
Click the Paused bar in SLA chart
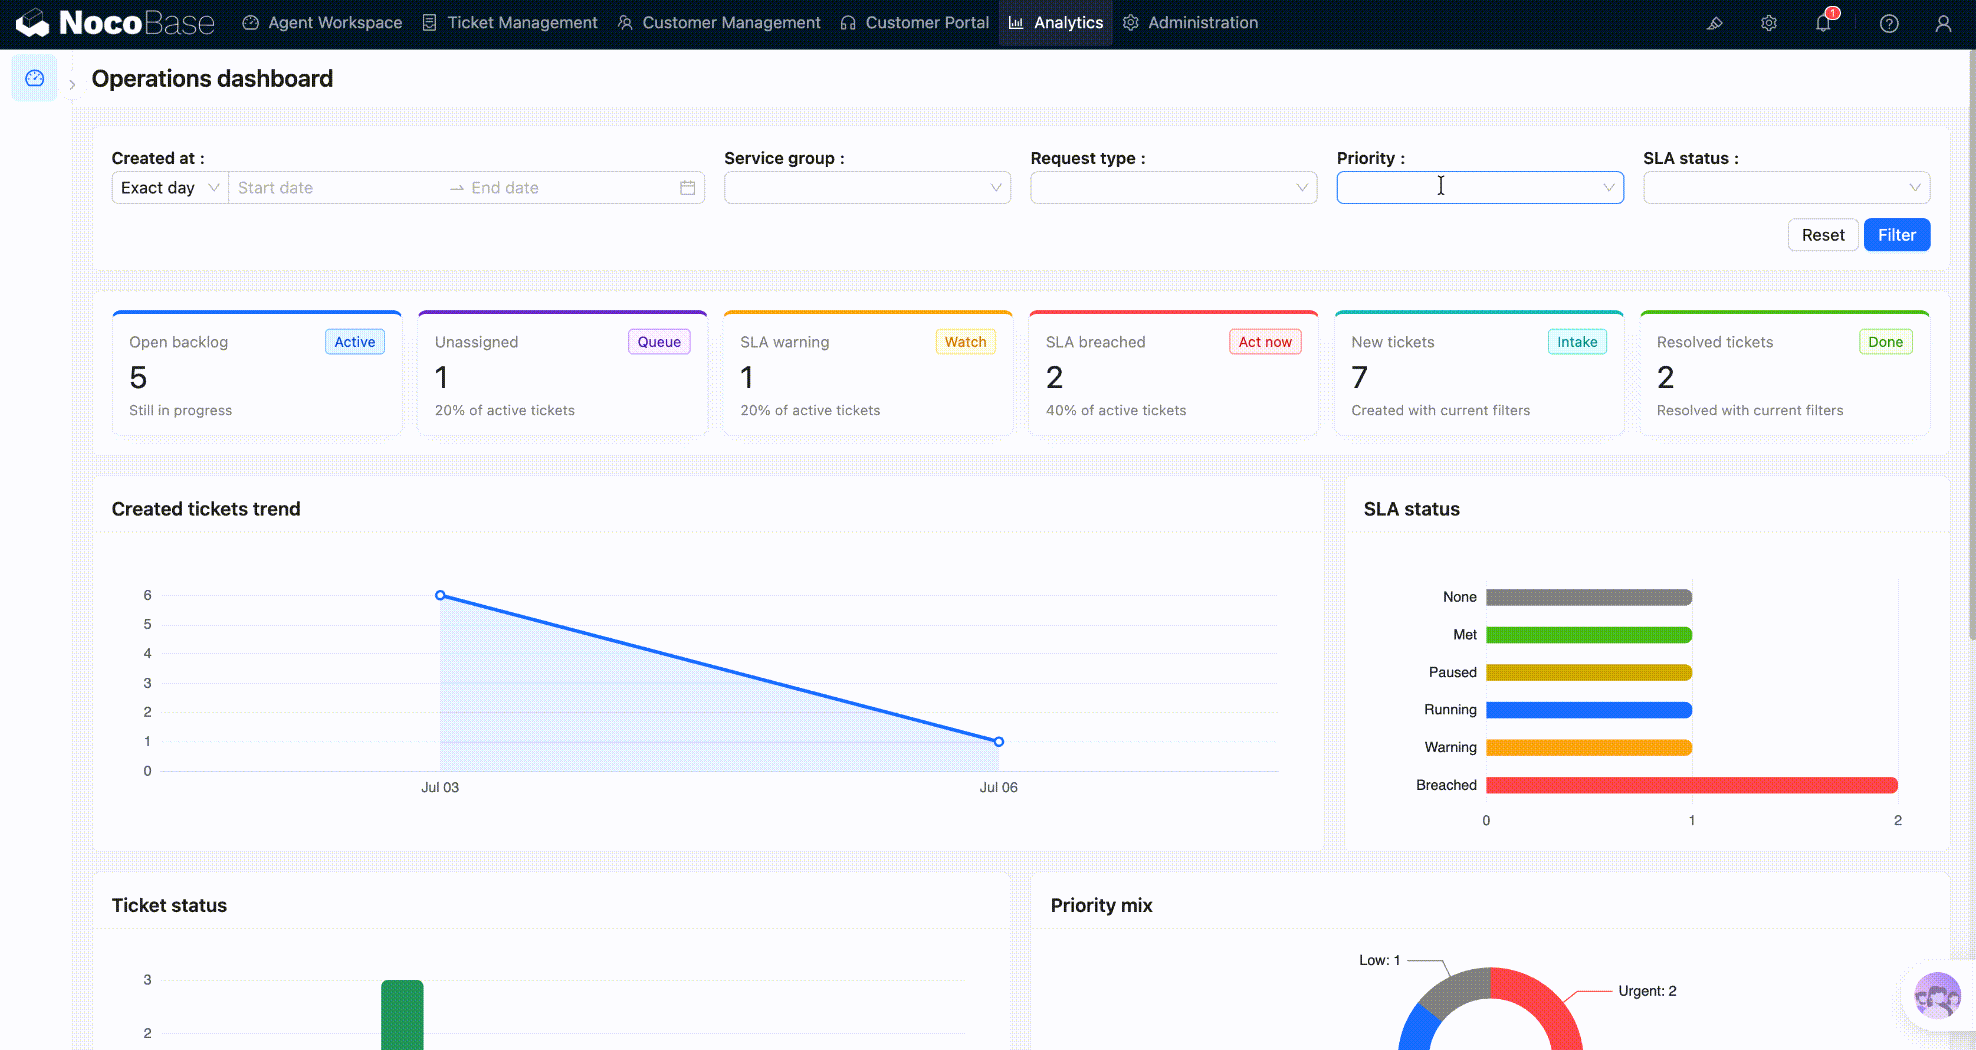pos(1589,672)
